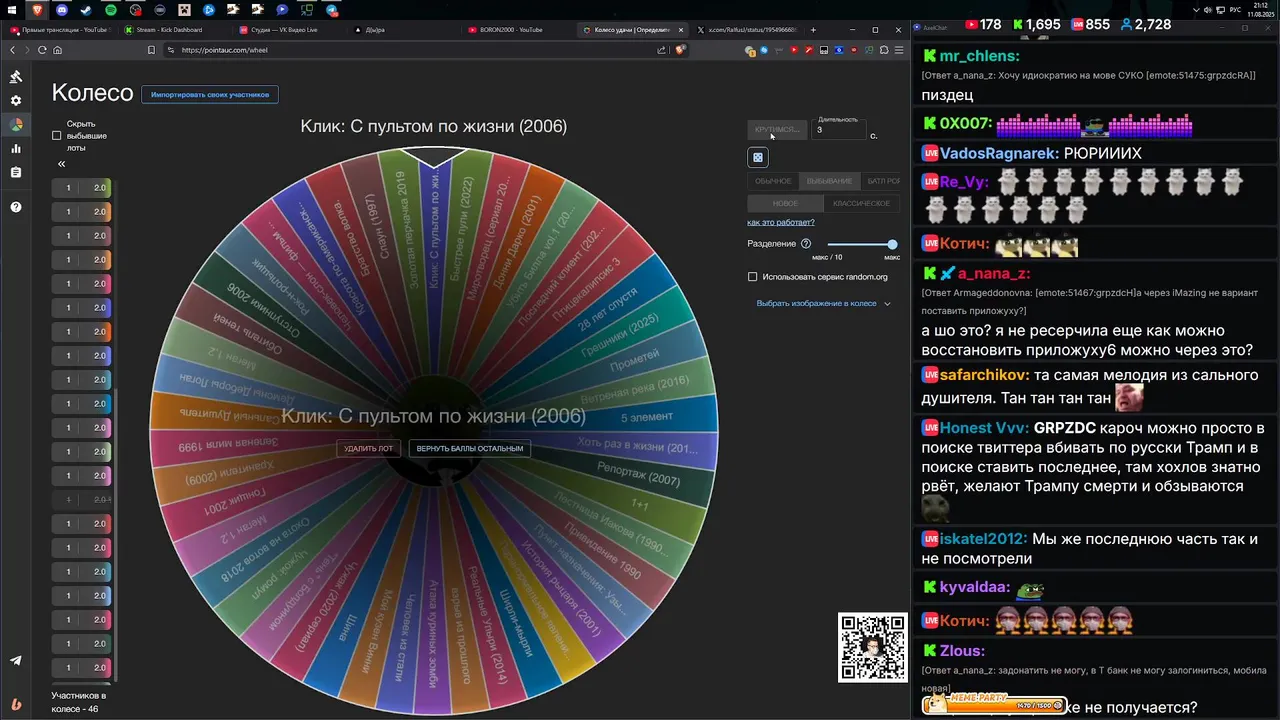Image resolution: width=1280 pixels, height=720 pixels.
Task: Click the Brave shields lion icon
Action: 680,50
